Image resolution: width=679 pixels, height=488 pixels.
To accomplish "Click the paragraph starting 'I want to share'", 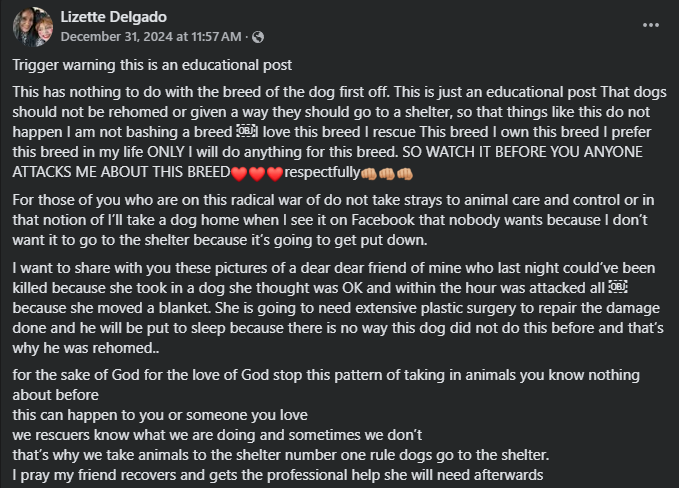I will tap(338, 308).
